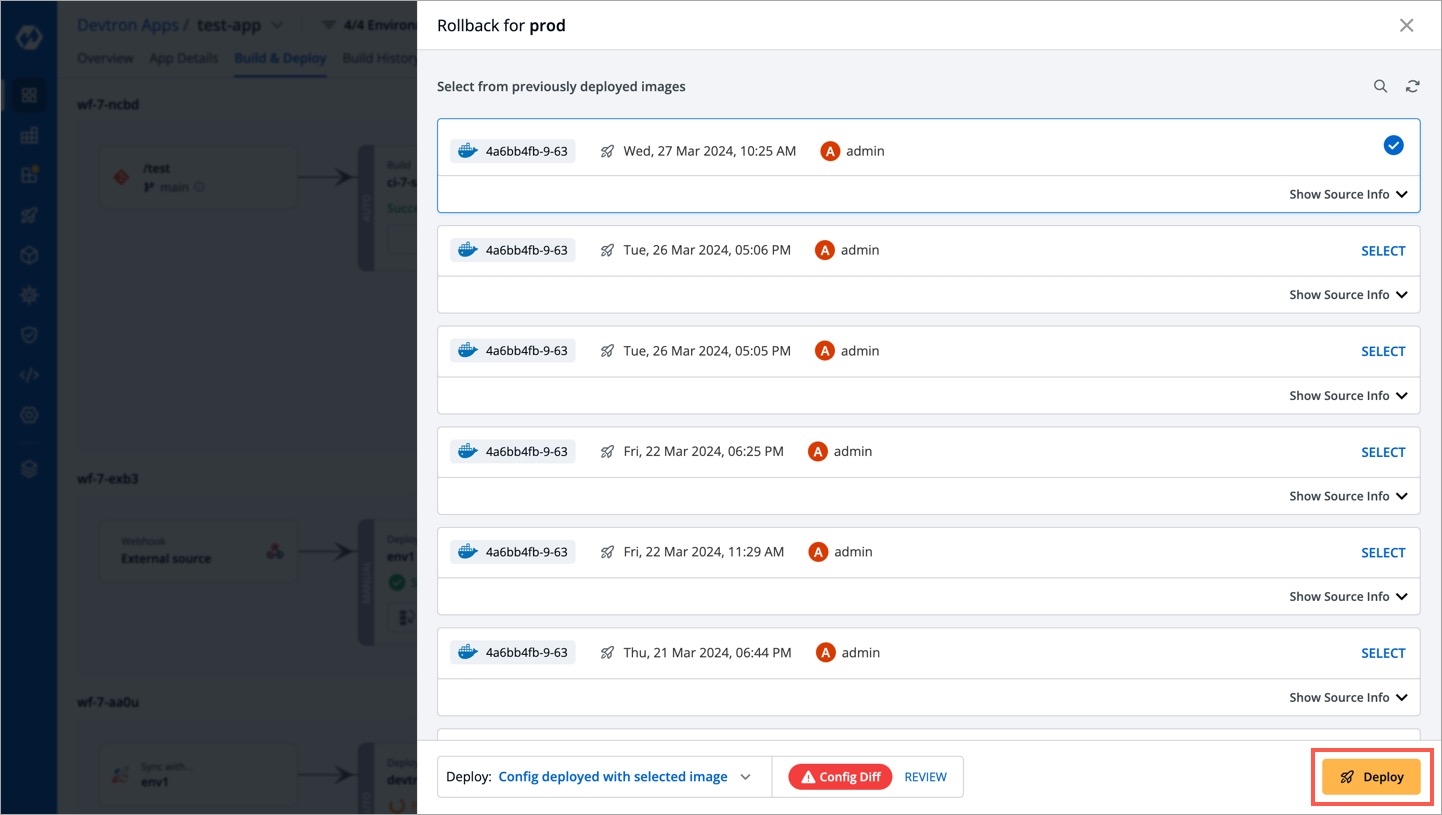Click the rocket icon beside Fri, 22 Mar 06:25 PM
This screenshot has width=1442, height=815.
tap(607, 452)
